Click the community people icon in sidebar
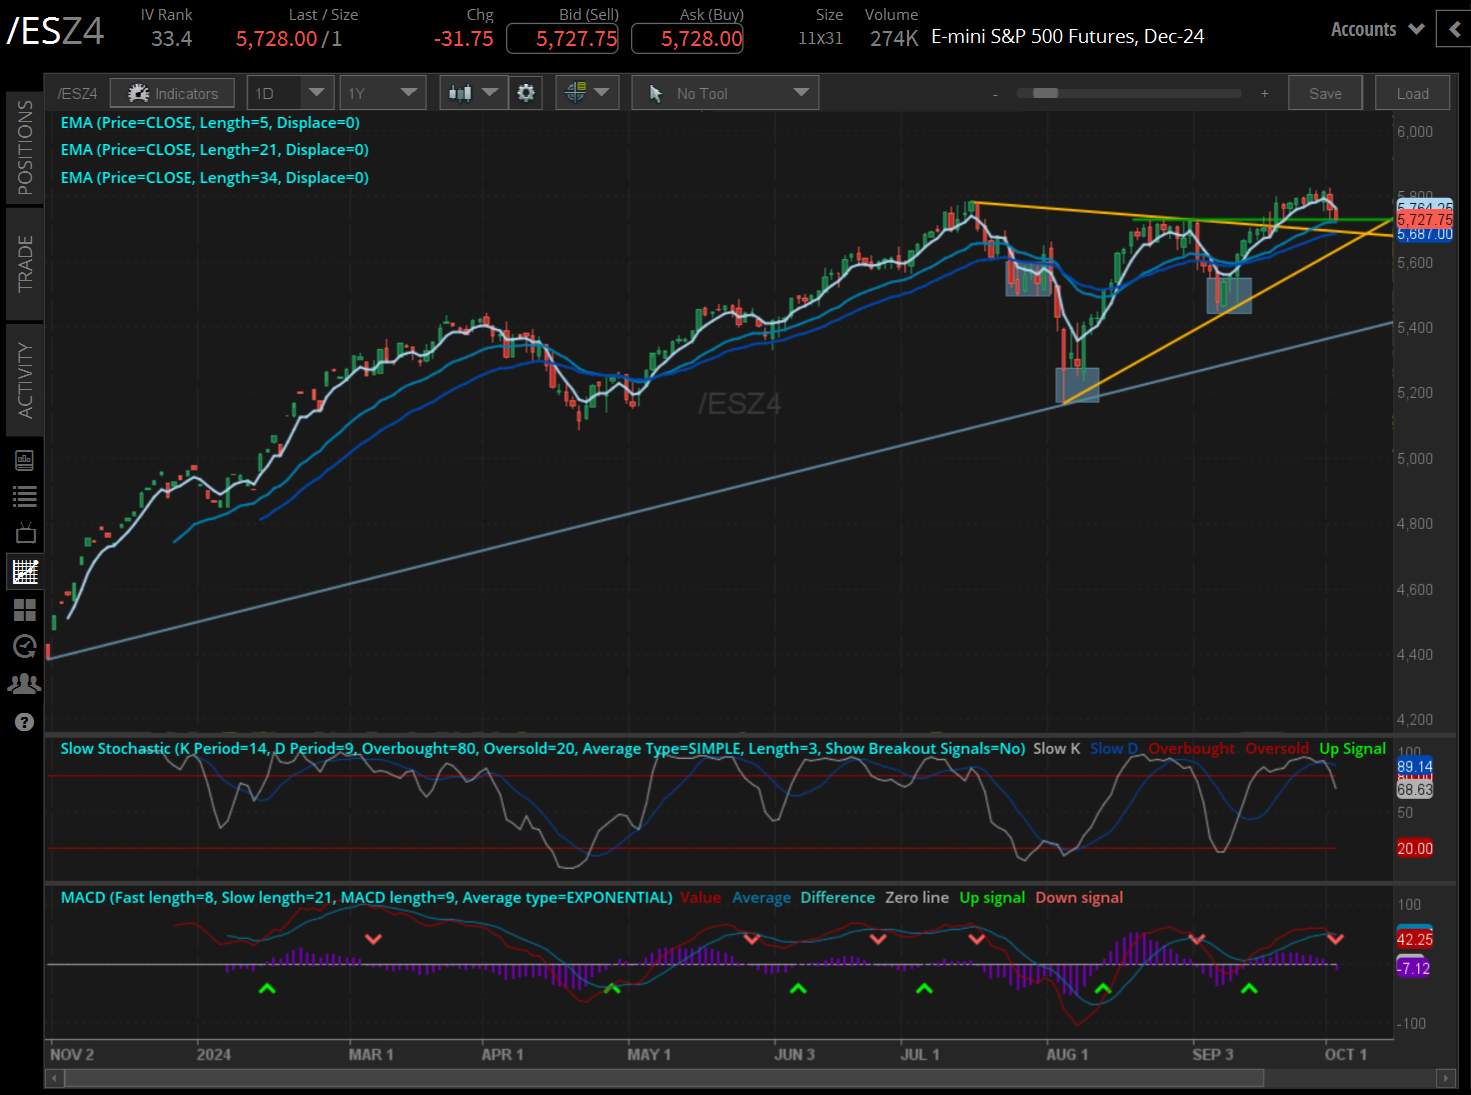The height and width of the screenshot is (1095, 1471). point(25,684)
